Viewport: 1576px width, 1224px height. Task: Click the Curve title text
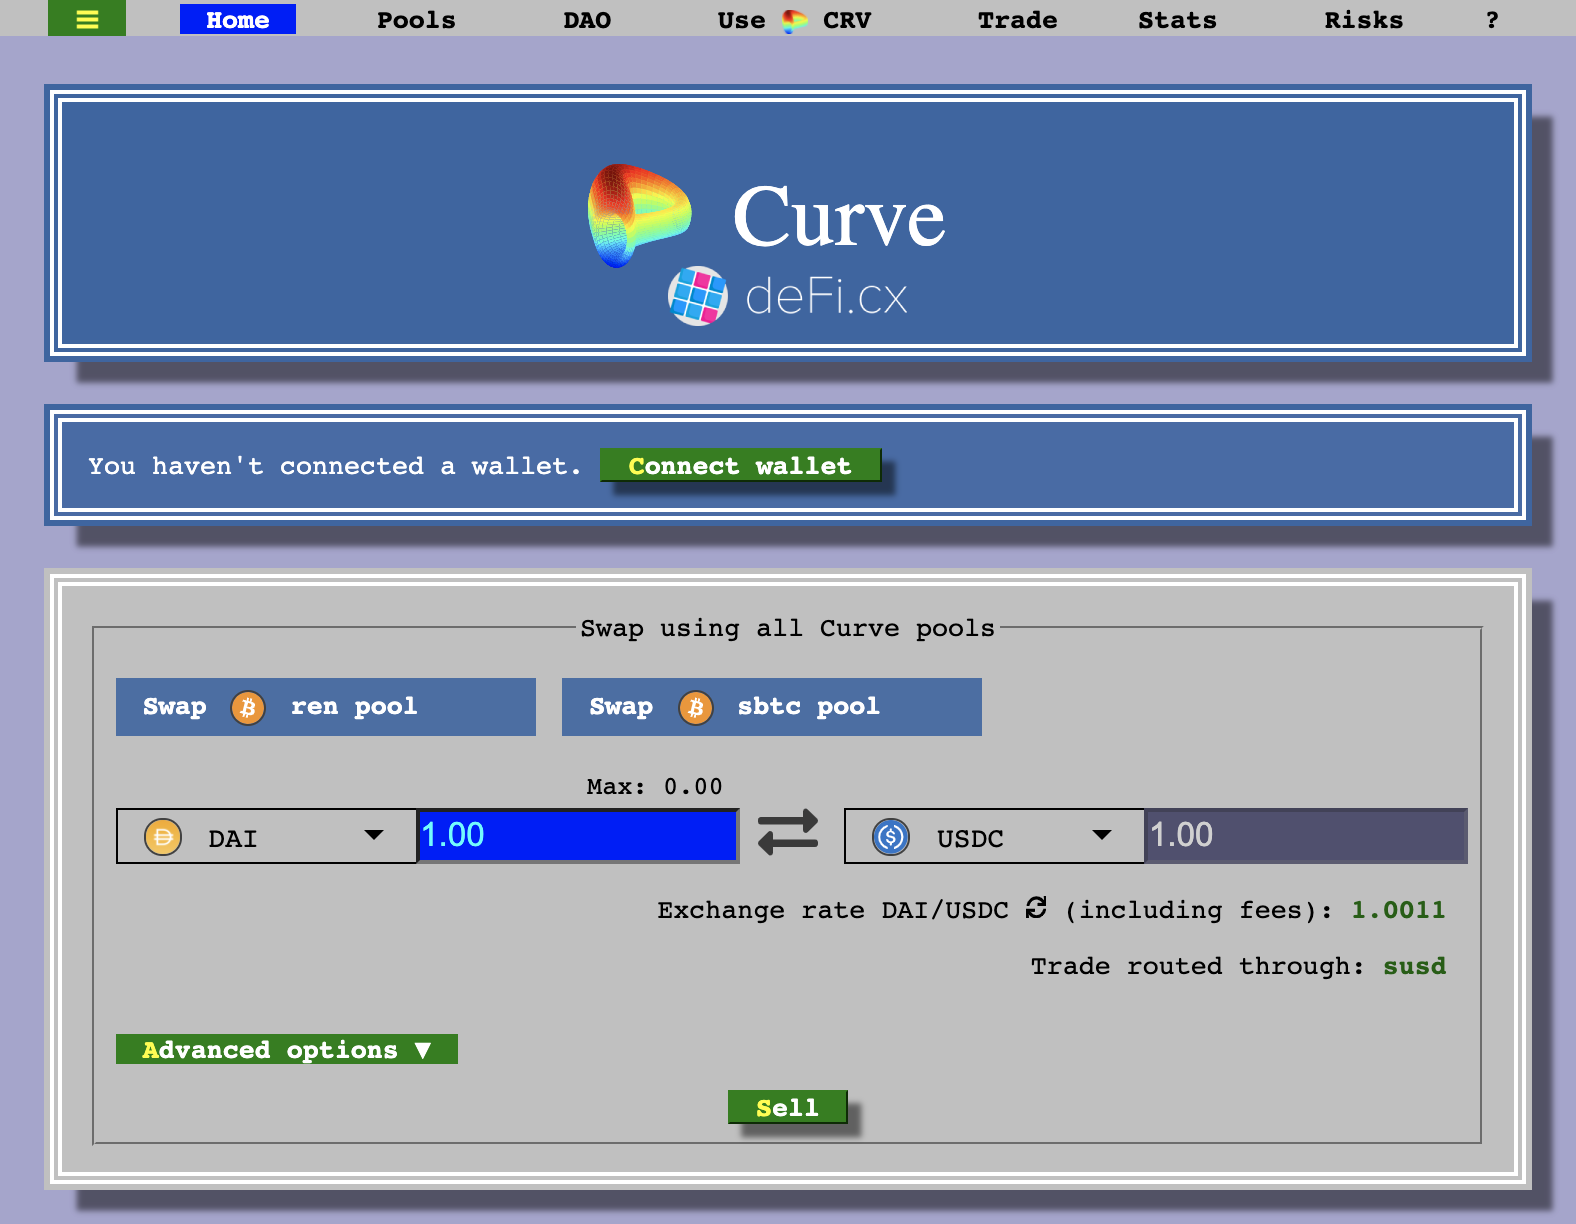coord(838,217)
